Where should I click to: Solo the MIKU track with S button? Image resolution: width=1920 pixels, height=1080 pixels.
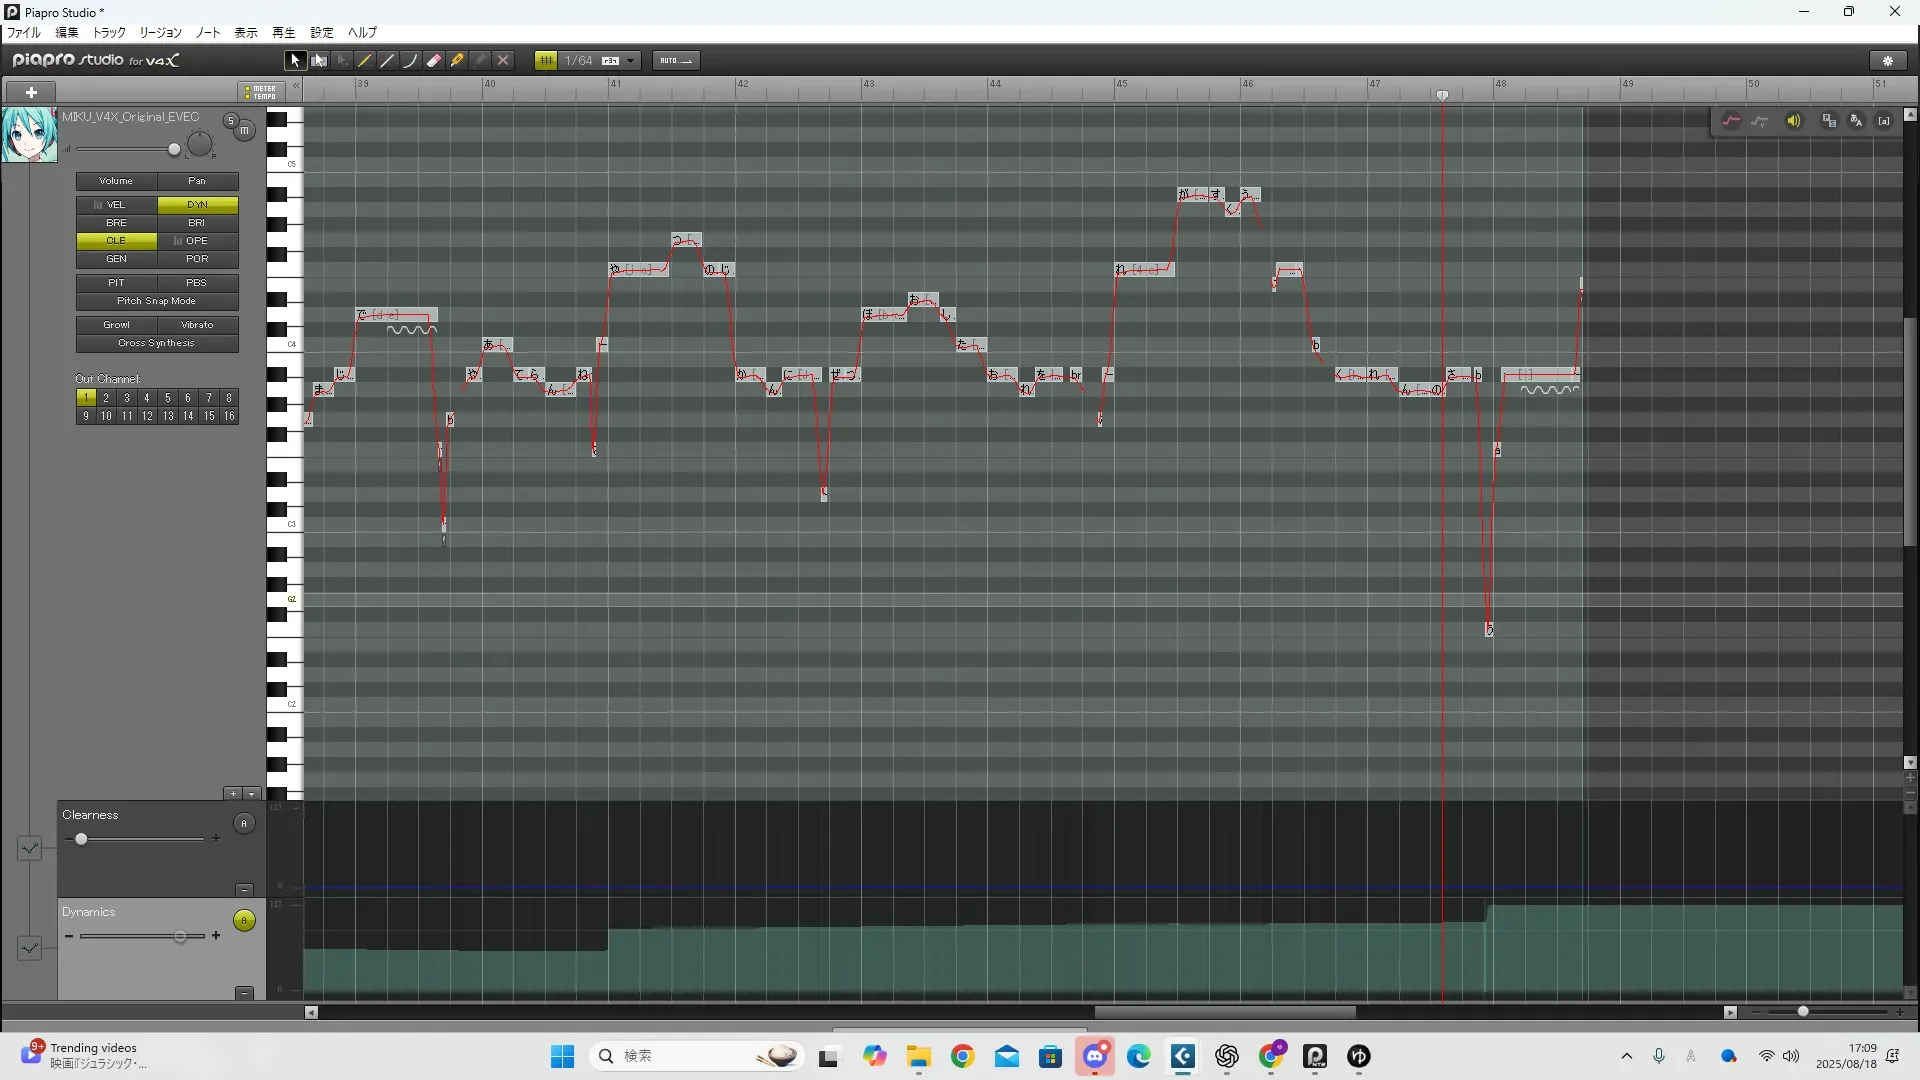(231, 121)
